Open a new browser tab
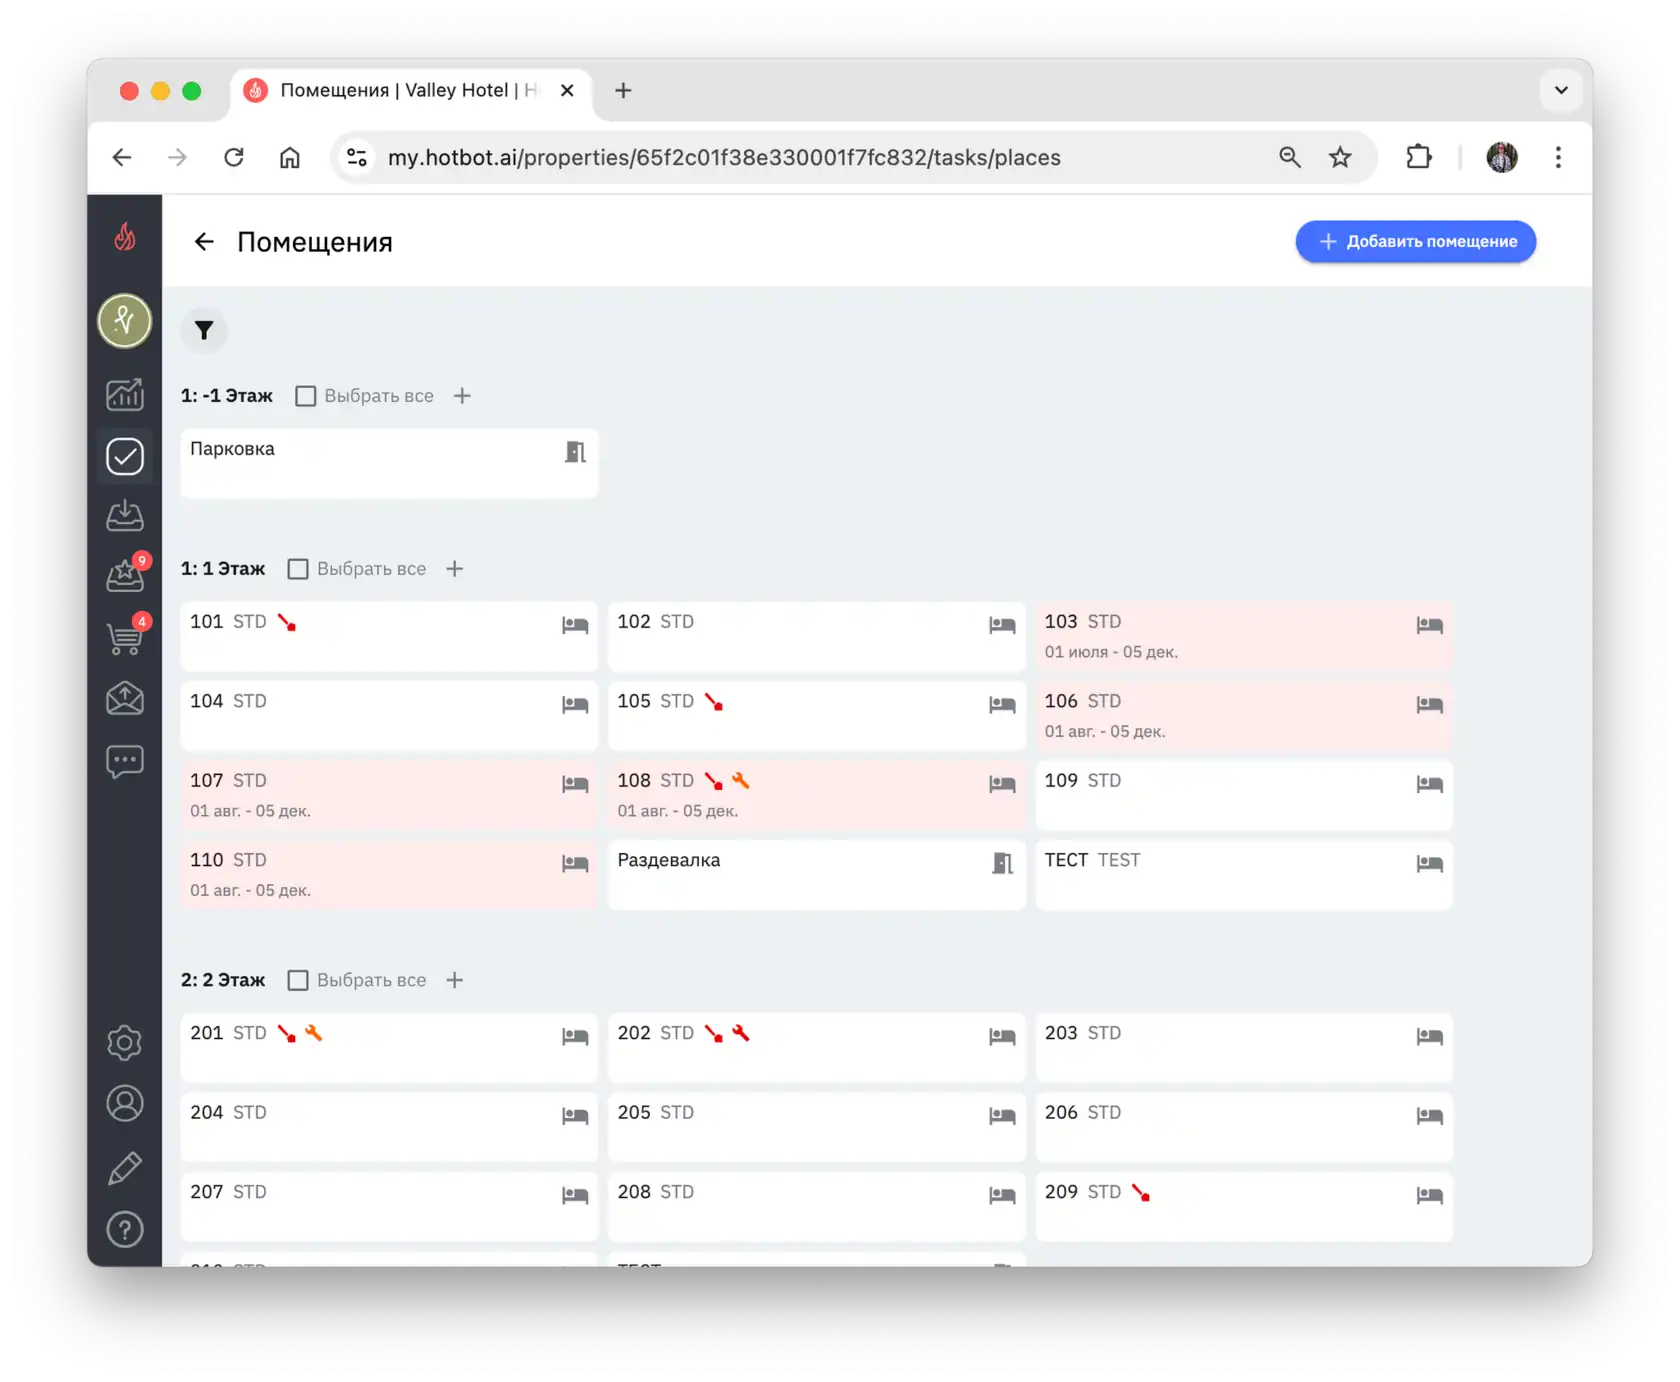The height and width of the screenshot is (1382, 1680). pyautogui.click(x=623, y=91)
